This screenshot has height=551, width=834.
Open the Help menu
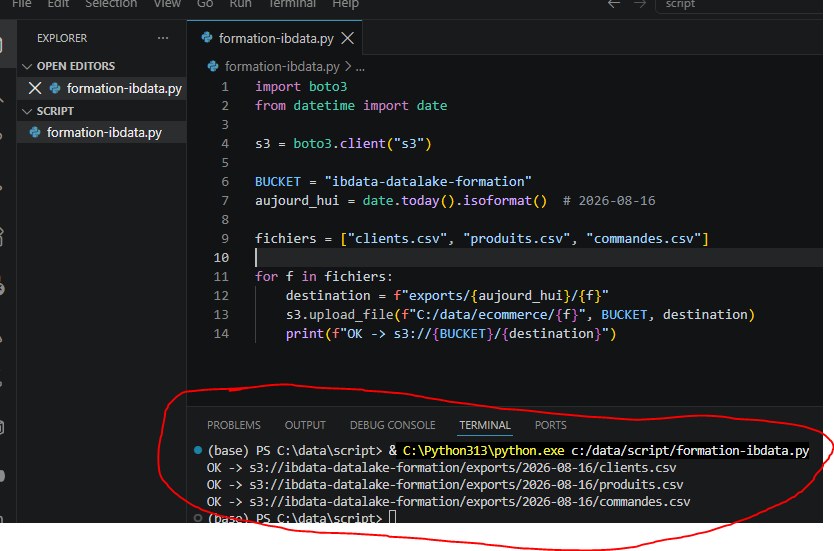(345, 4)
